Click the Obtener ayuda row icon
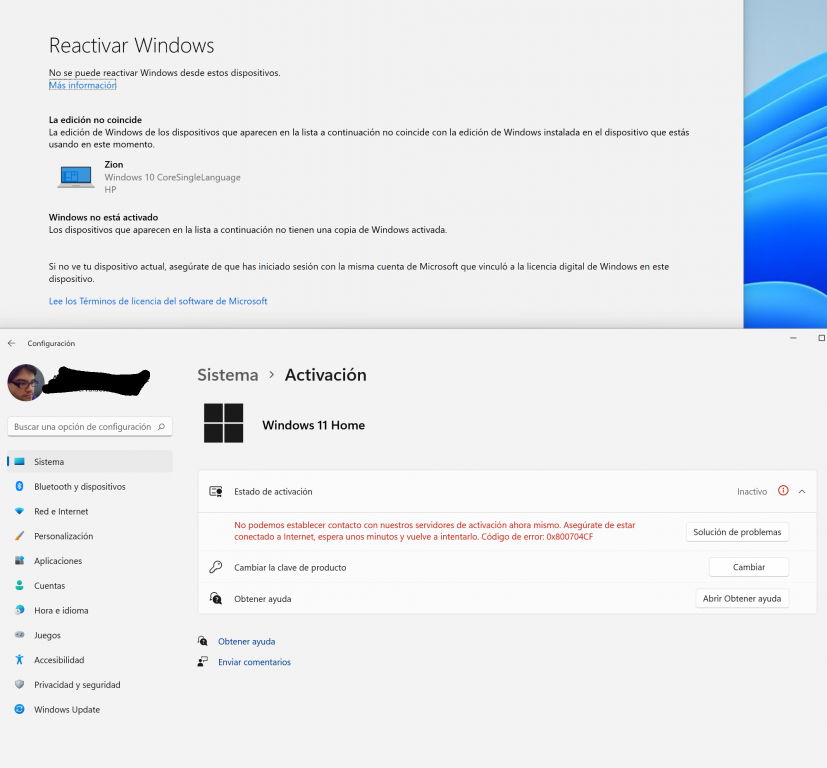 click(216, 598)
